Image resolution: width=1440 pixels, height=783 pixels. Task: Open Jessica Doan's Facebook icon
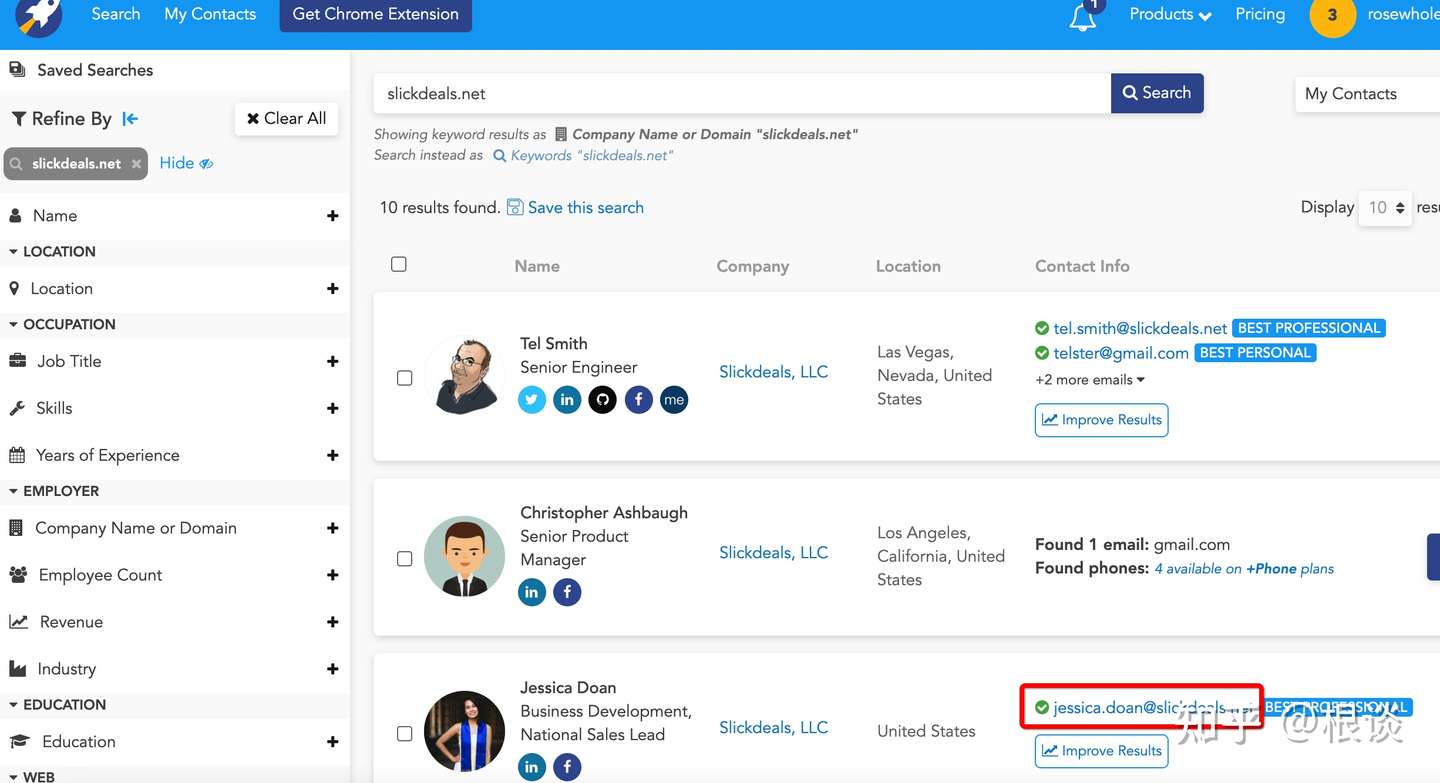point(567,767)
